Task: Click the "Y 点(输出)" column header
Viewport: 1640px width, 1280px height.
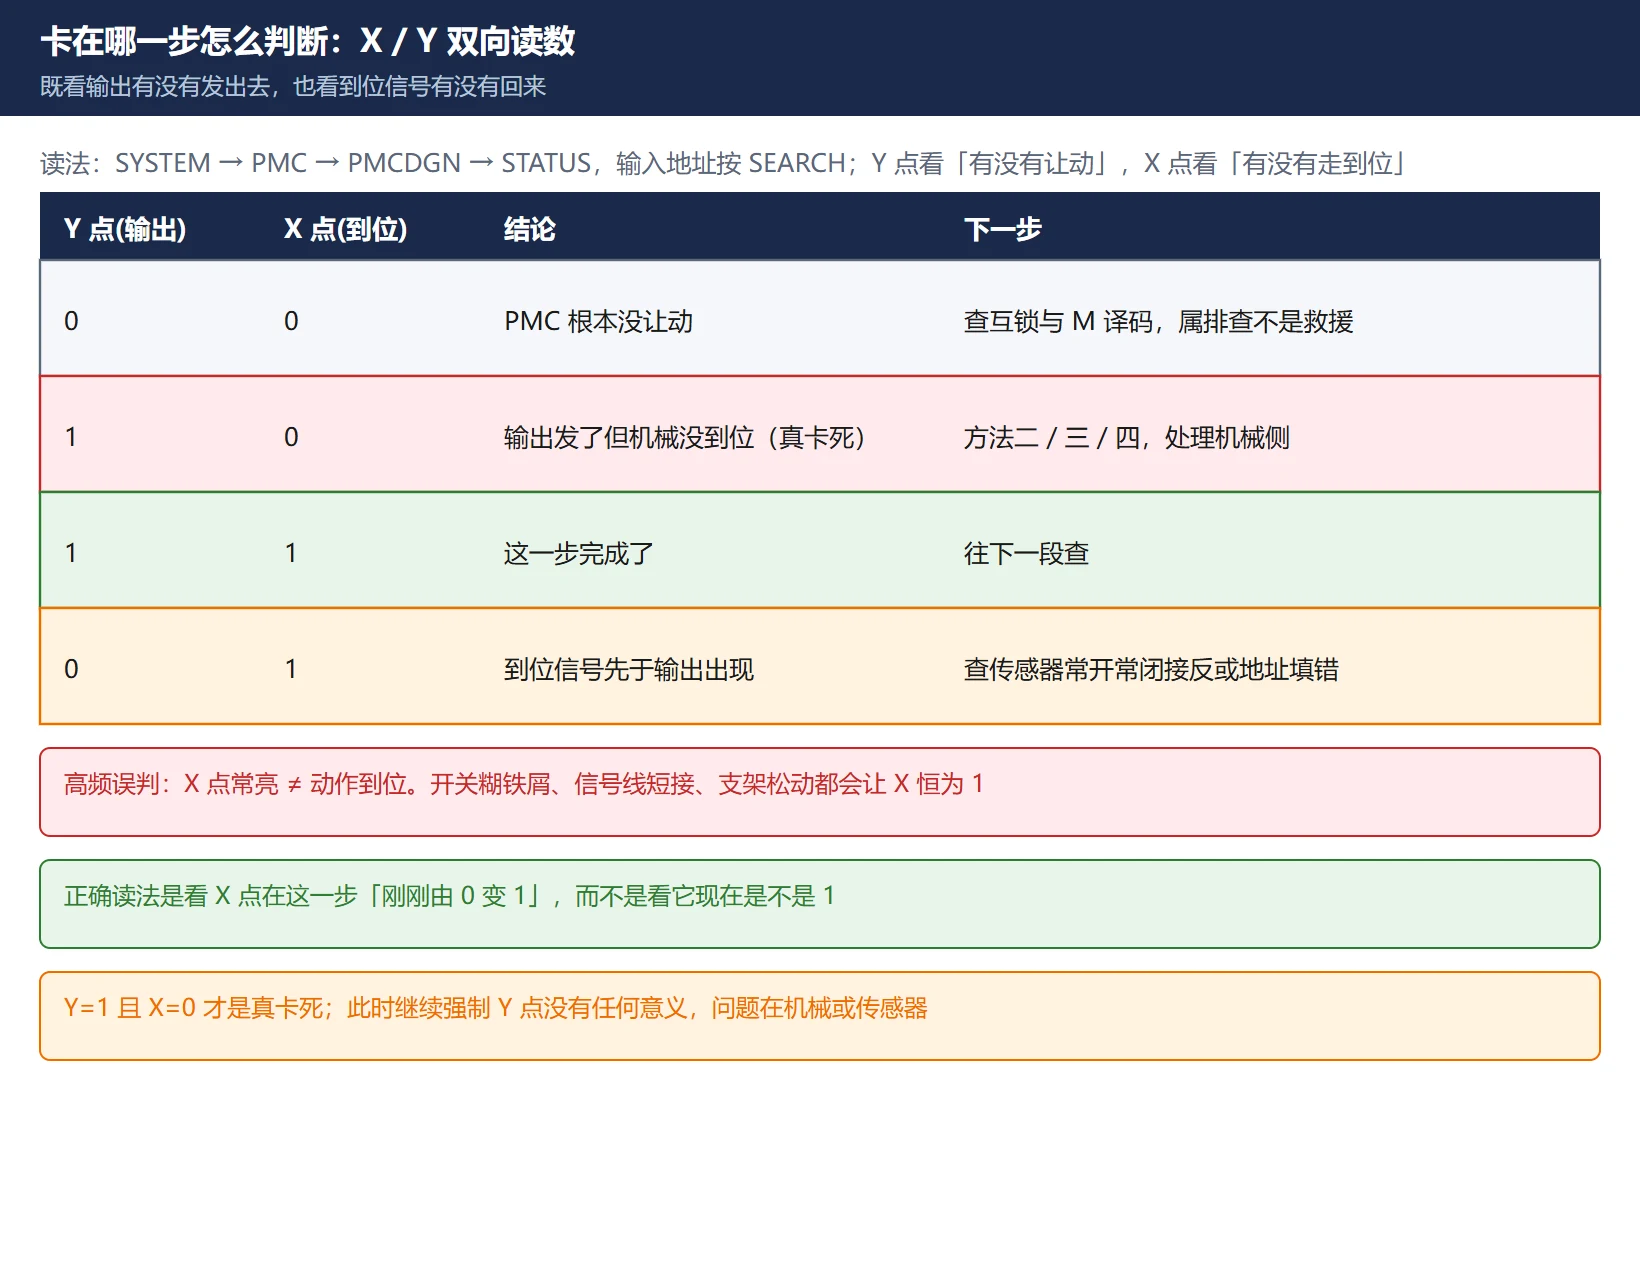Action: [125, 229]
